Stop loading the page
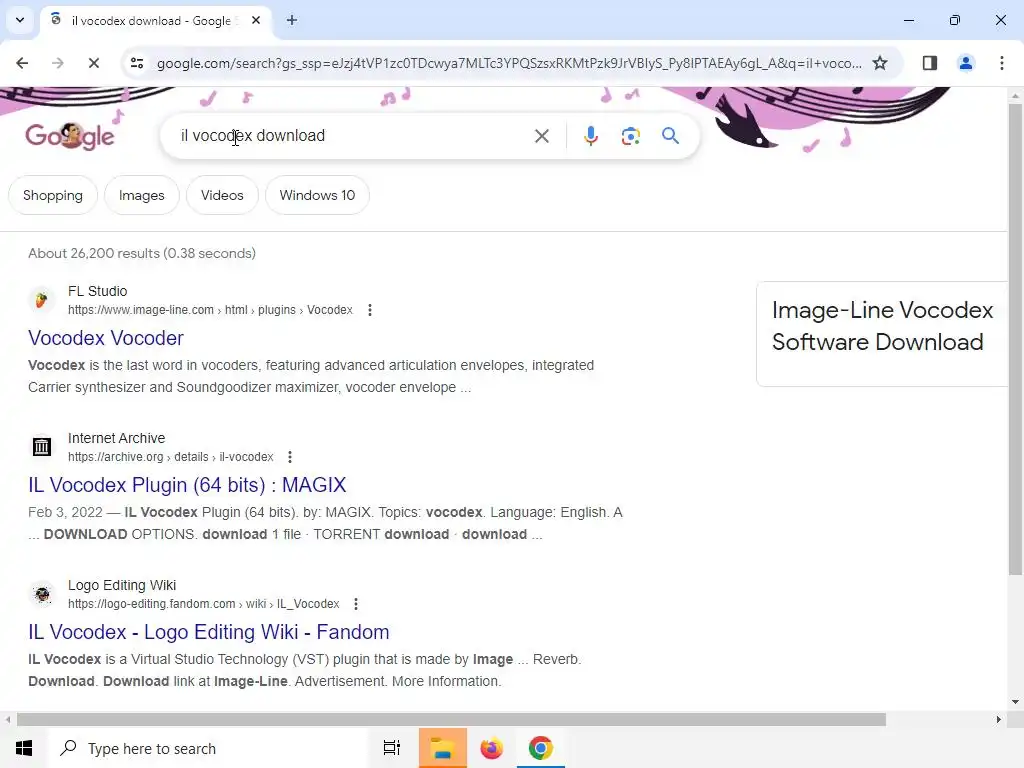Viewport: 1024px width, 768px height. tap(93, 63)
